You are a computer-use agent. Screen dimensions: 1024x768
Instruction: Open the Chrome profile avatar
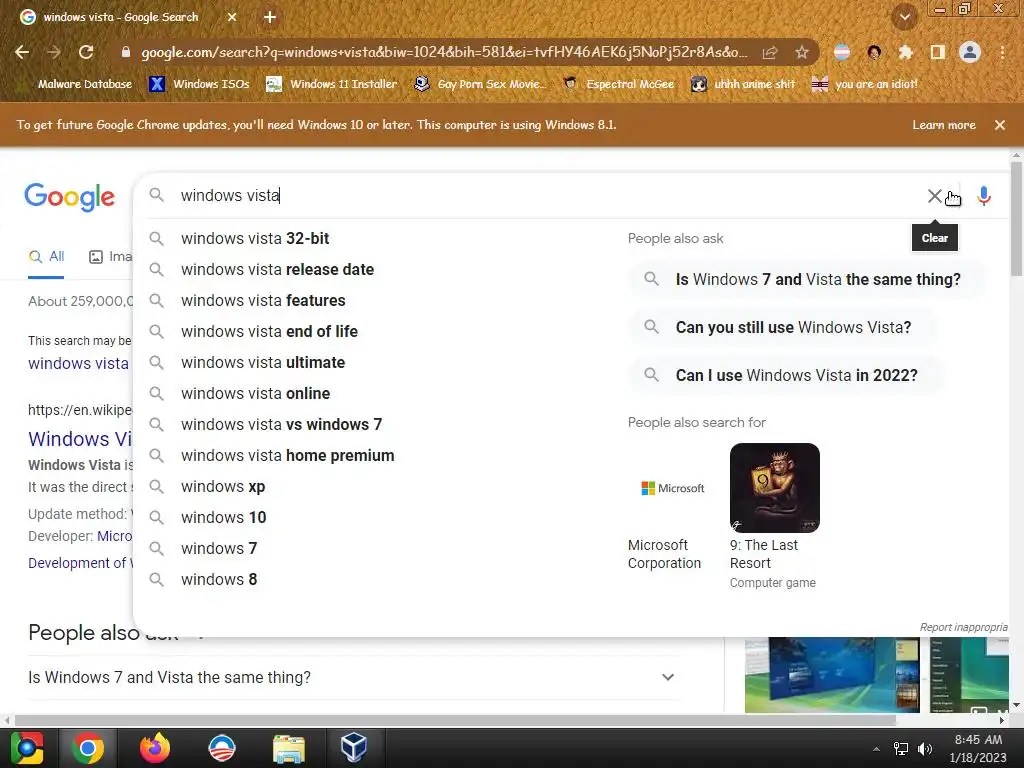point(970,52)
